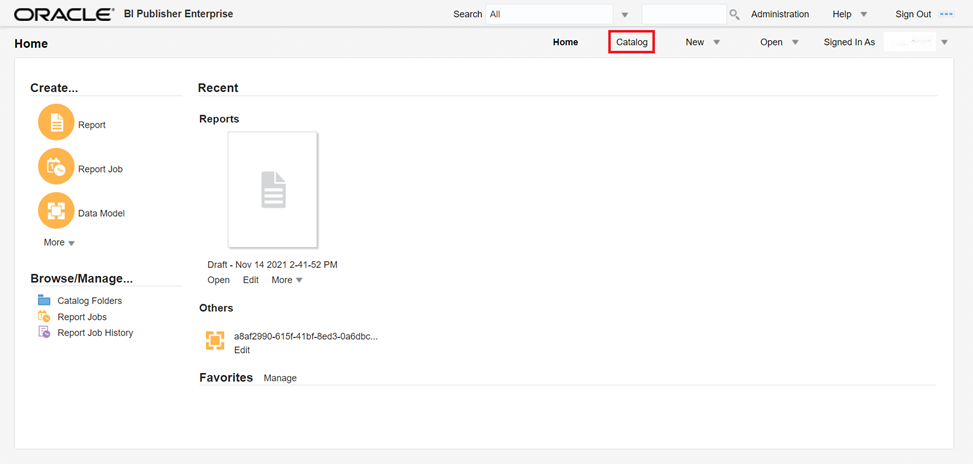Screen dimensions: 973x464
Task: Open the New menu
Action: (x=694, y=42)
